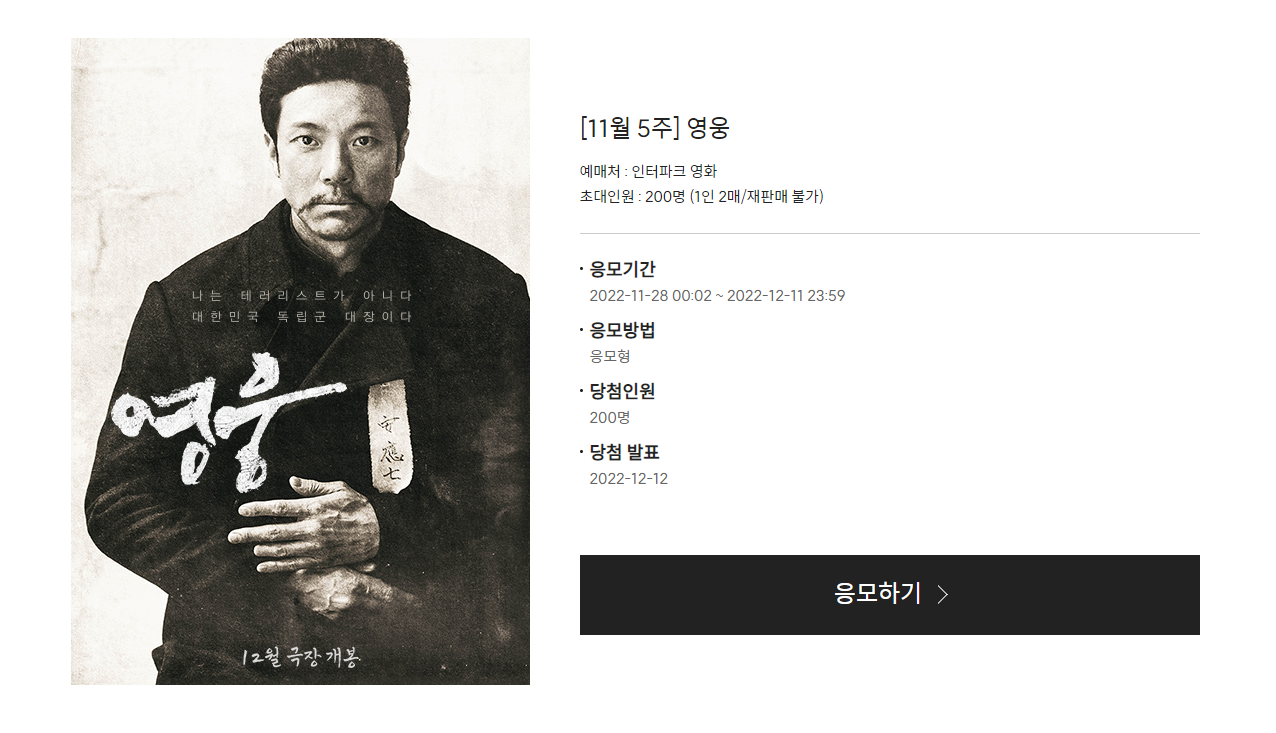Click the 초대인원 200명 info line
This screenshot has width=1276, height=733.
701,196
